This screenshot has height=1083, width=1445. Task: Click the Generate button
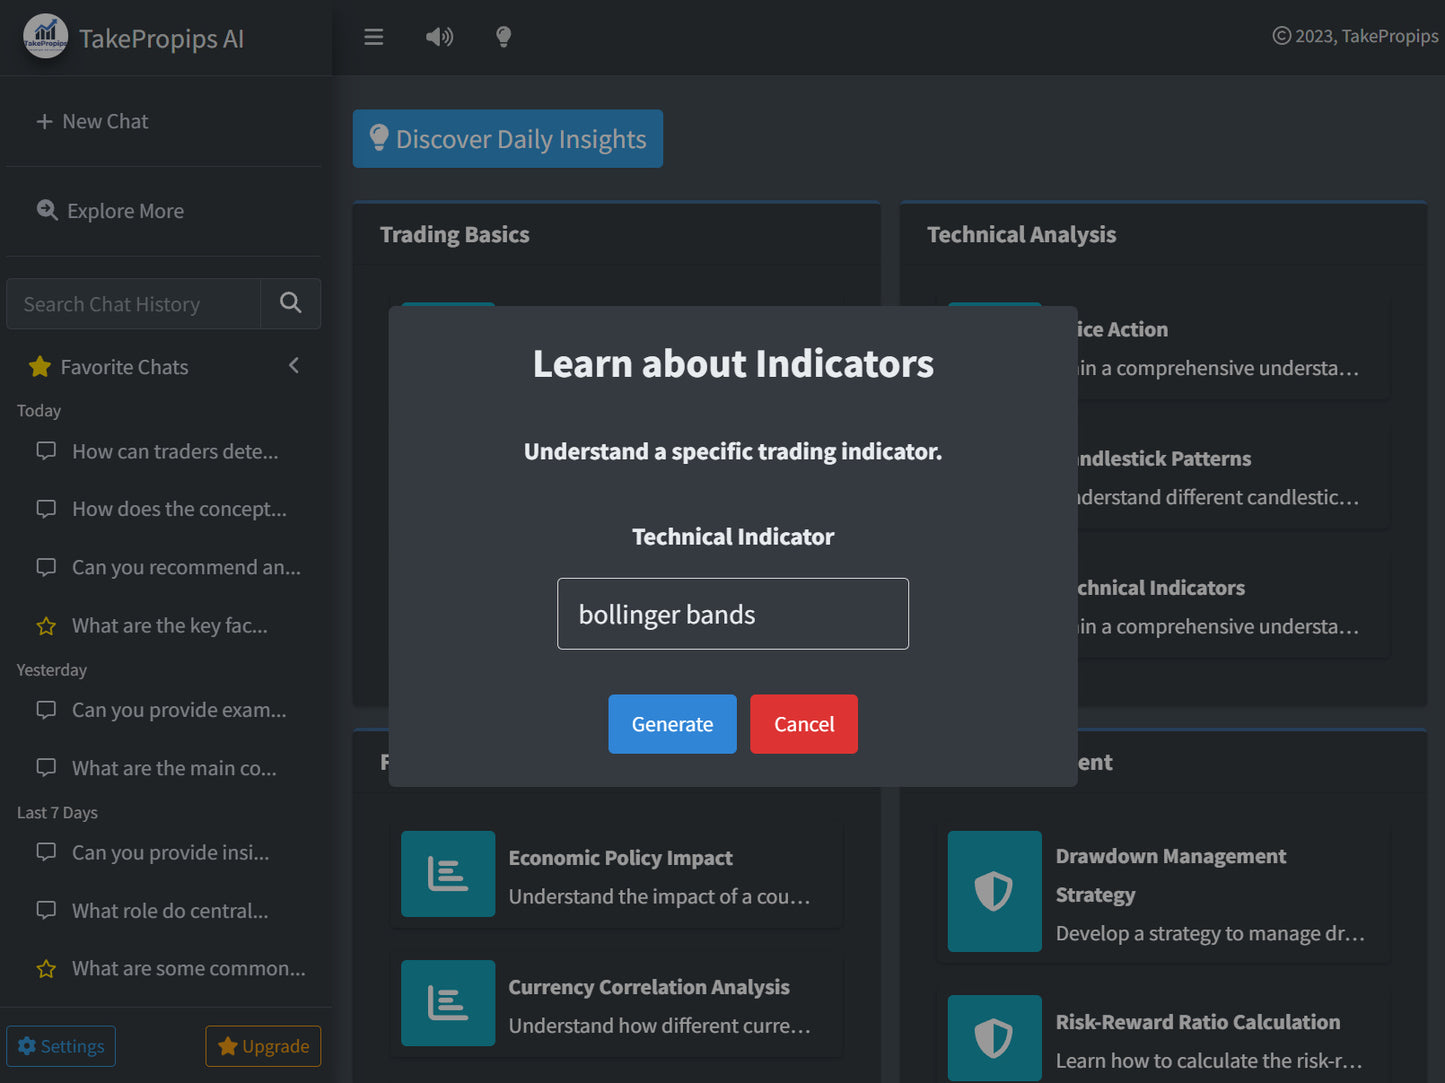pos(672,724)
